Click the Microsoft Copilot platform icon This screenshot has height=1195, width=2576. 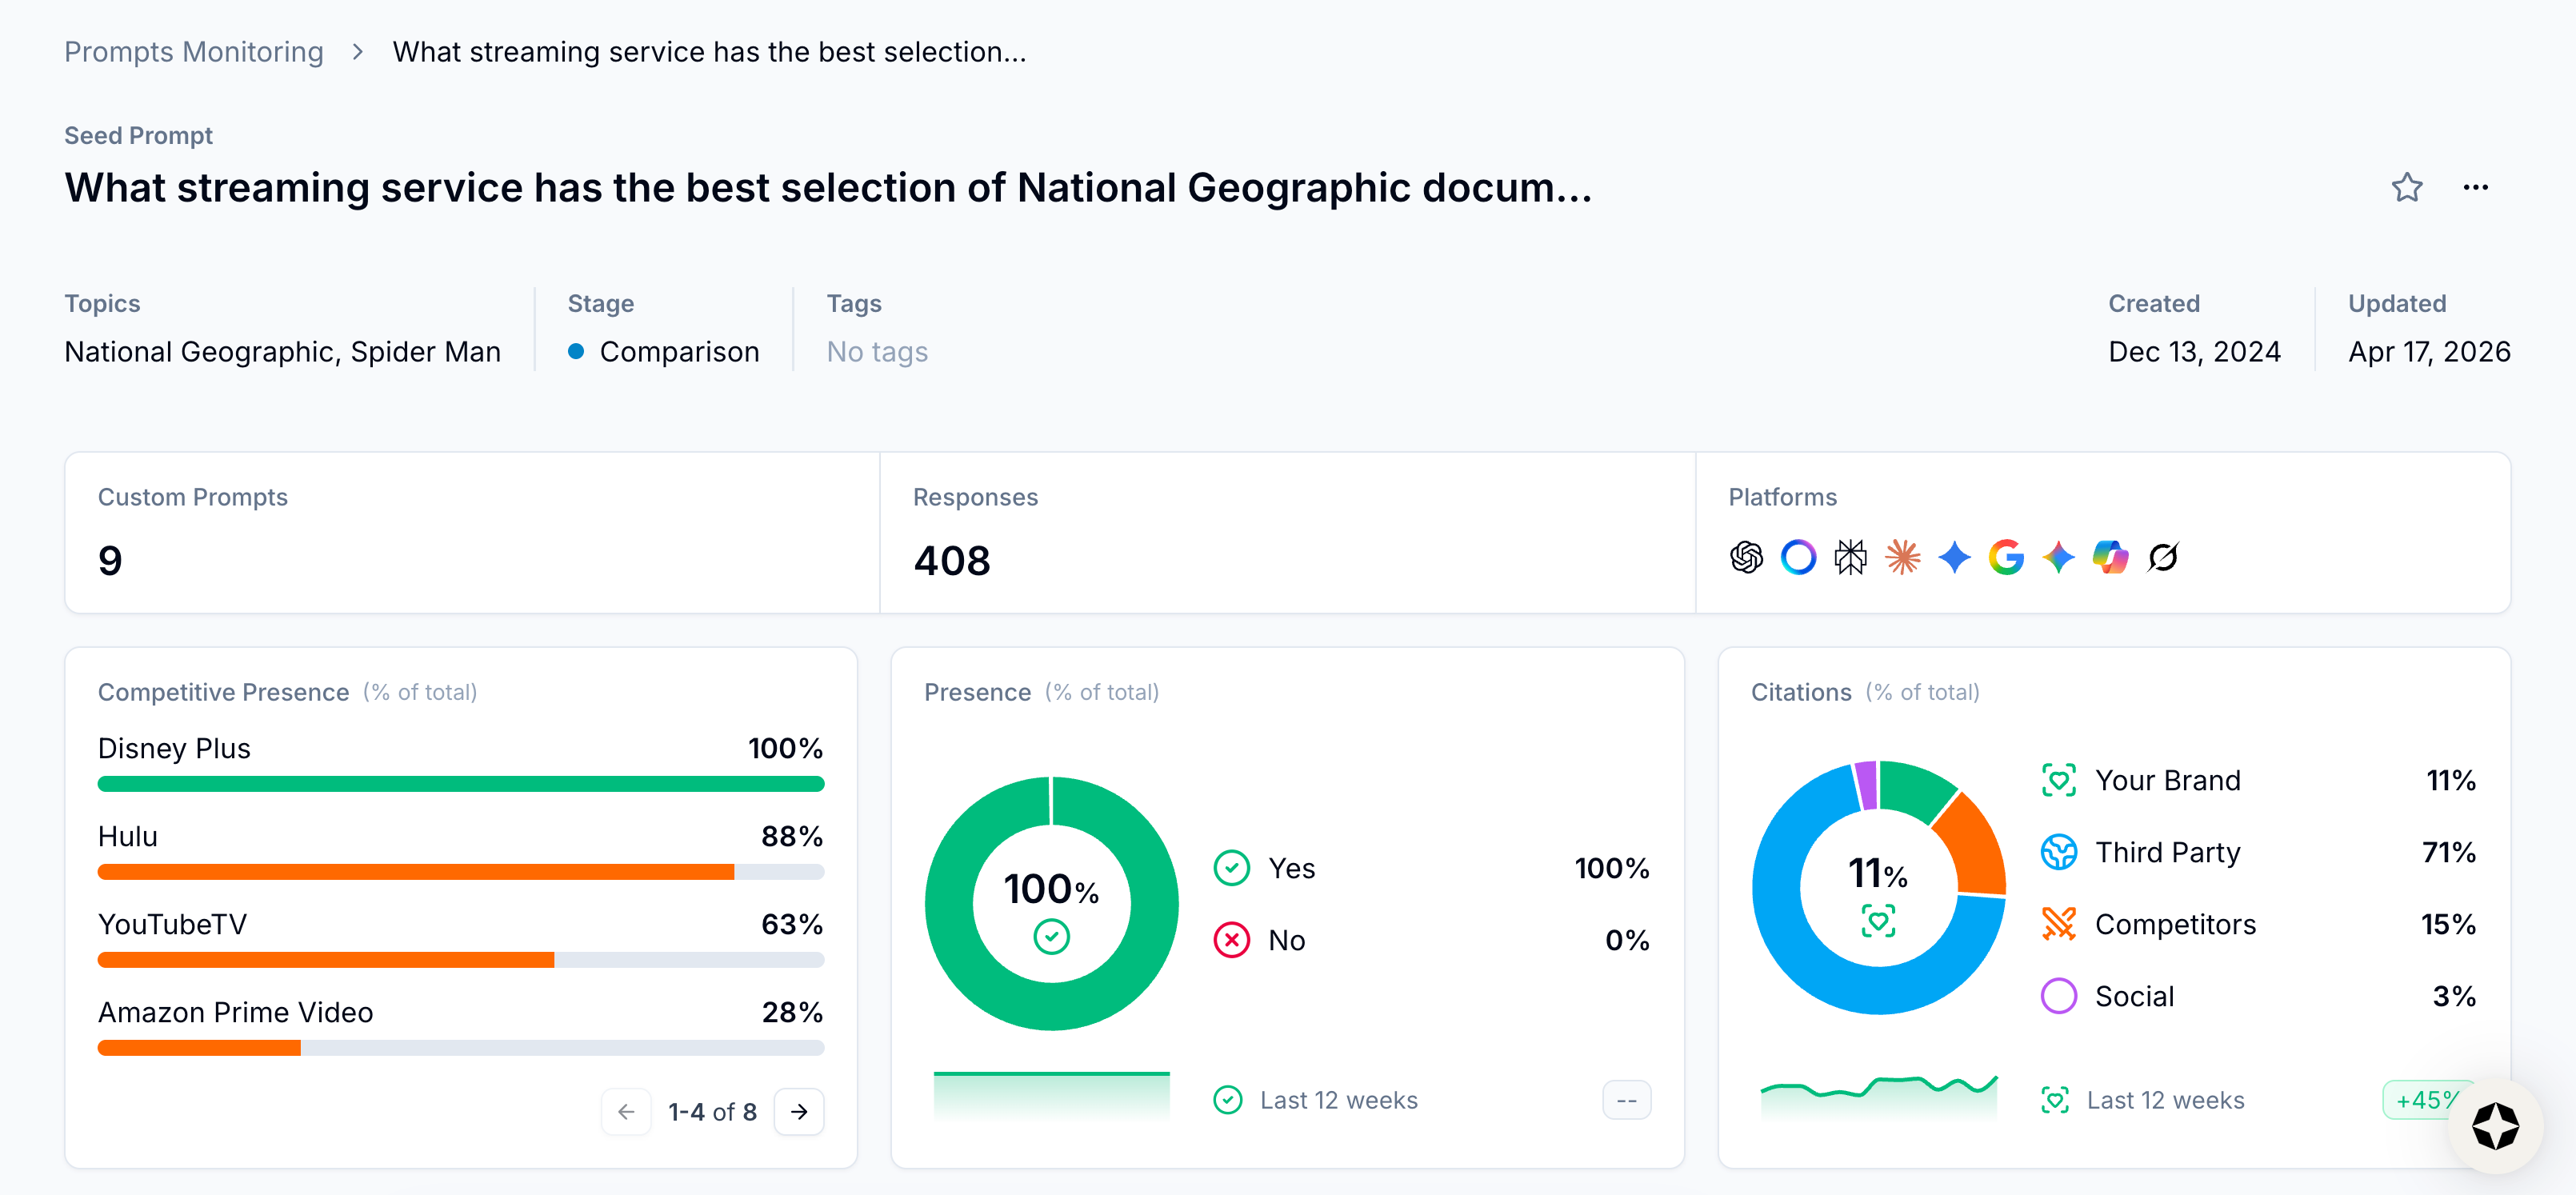point(2110,557)
